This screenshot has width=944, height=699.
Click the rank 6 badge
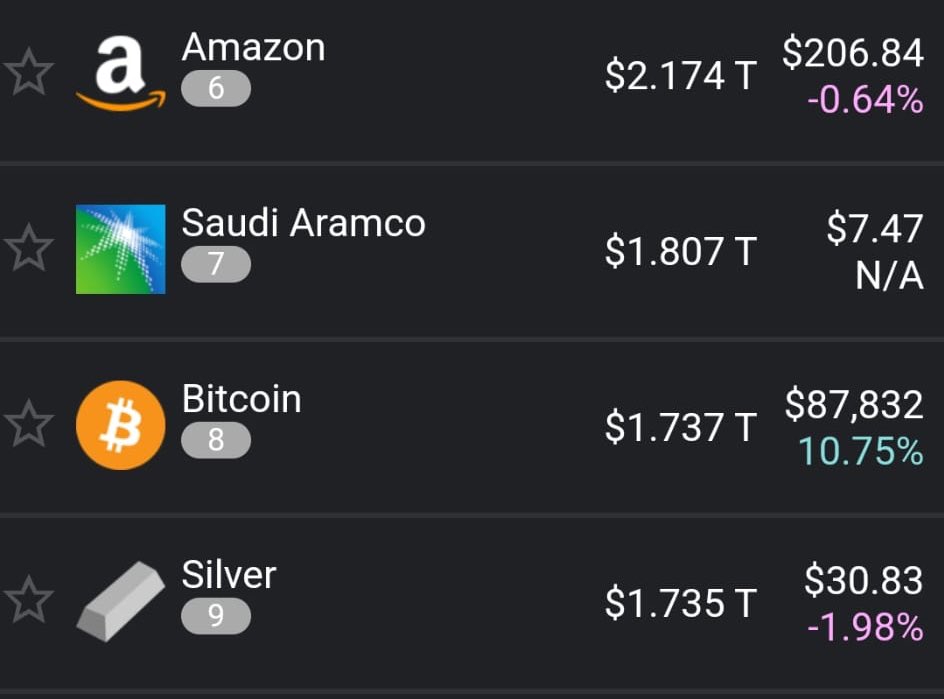click(216, 89)
